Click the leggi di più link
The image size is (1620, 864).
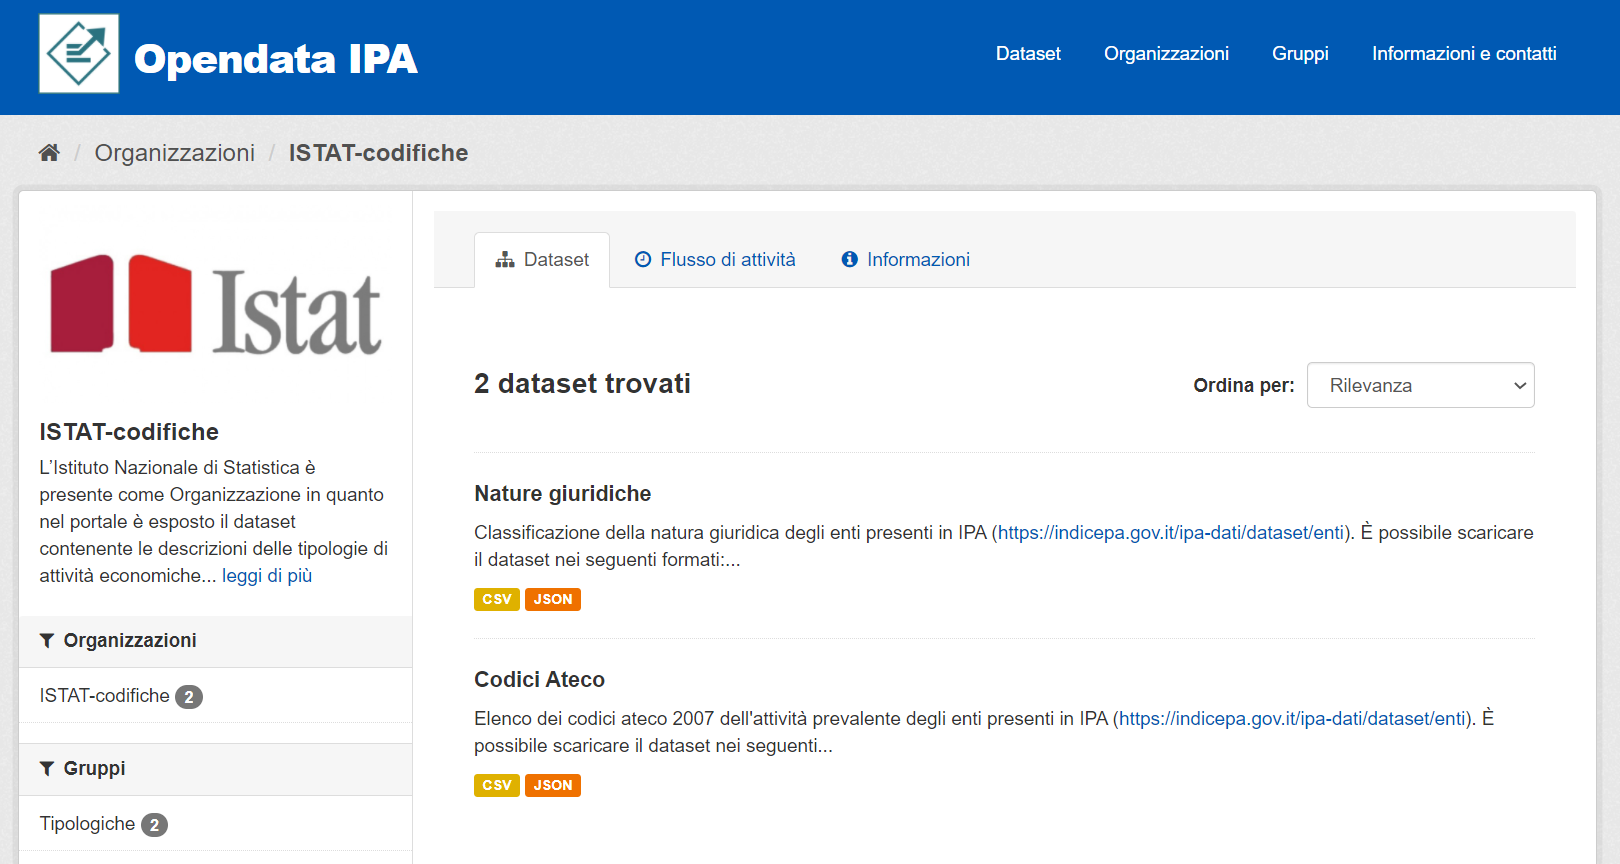(267, 576)
